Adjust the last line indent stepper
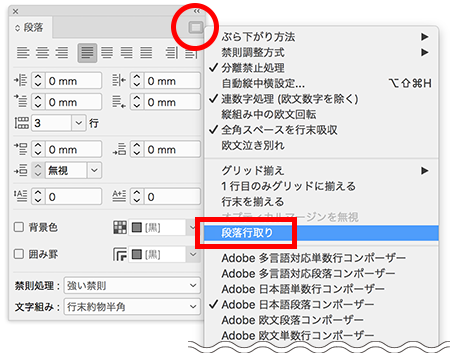The height and width of the screenshot is (361, 450). (x=137, y=102)
